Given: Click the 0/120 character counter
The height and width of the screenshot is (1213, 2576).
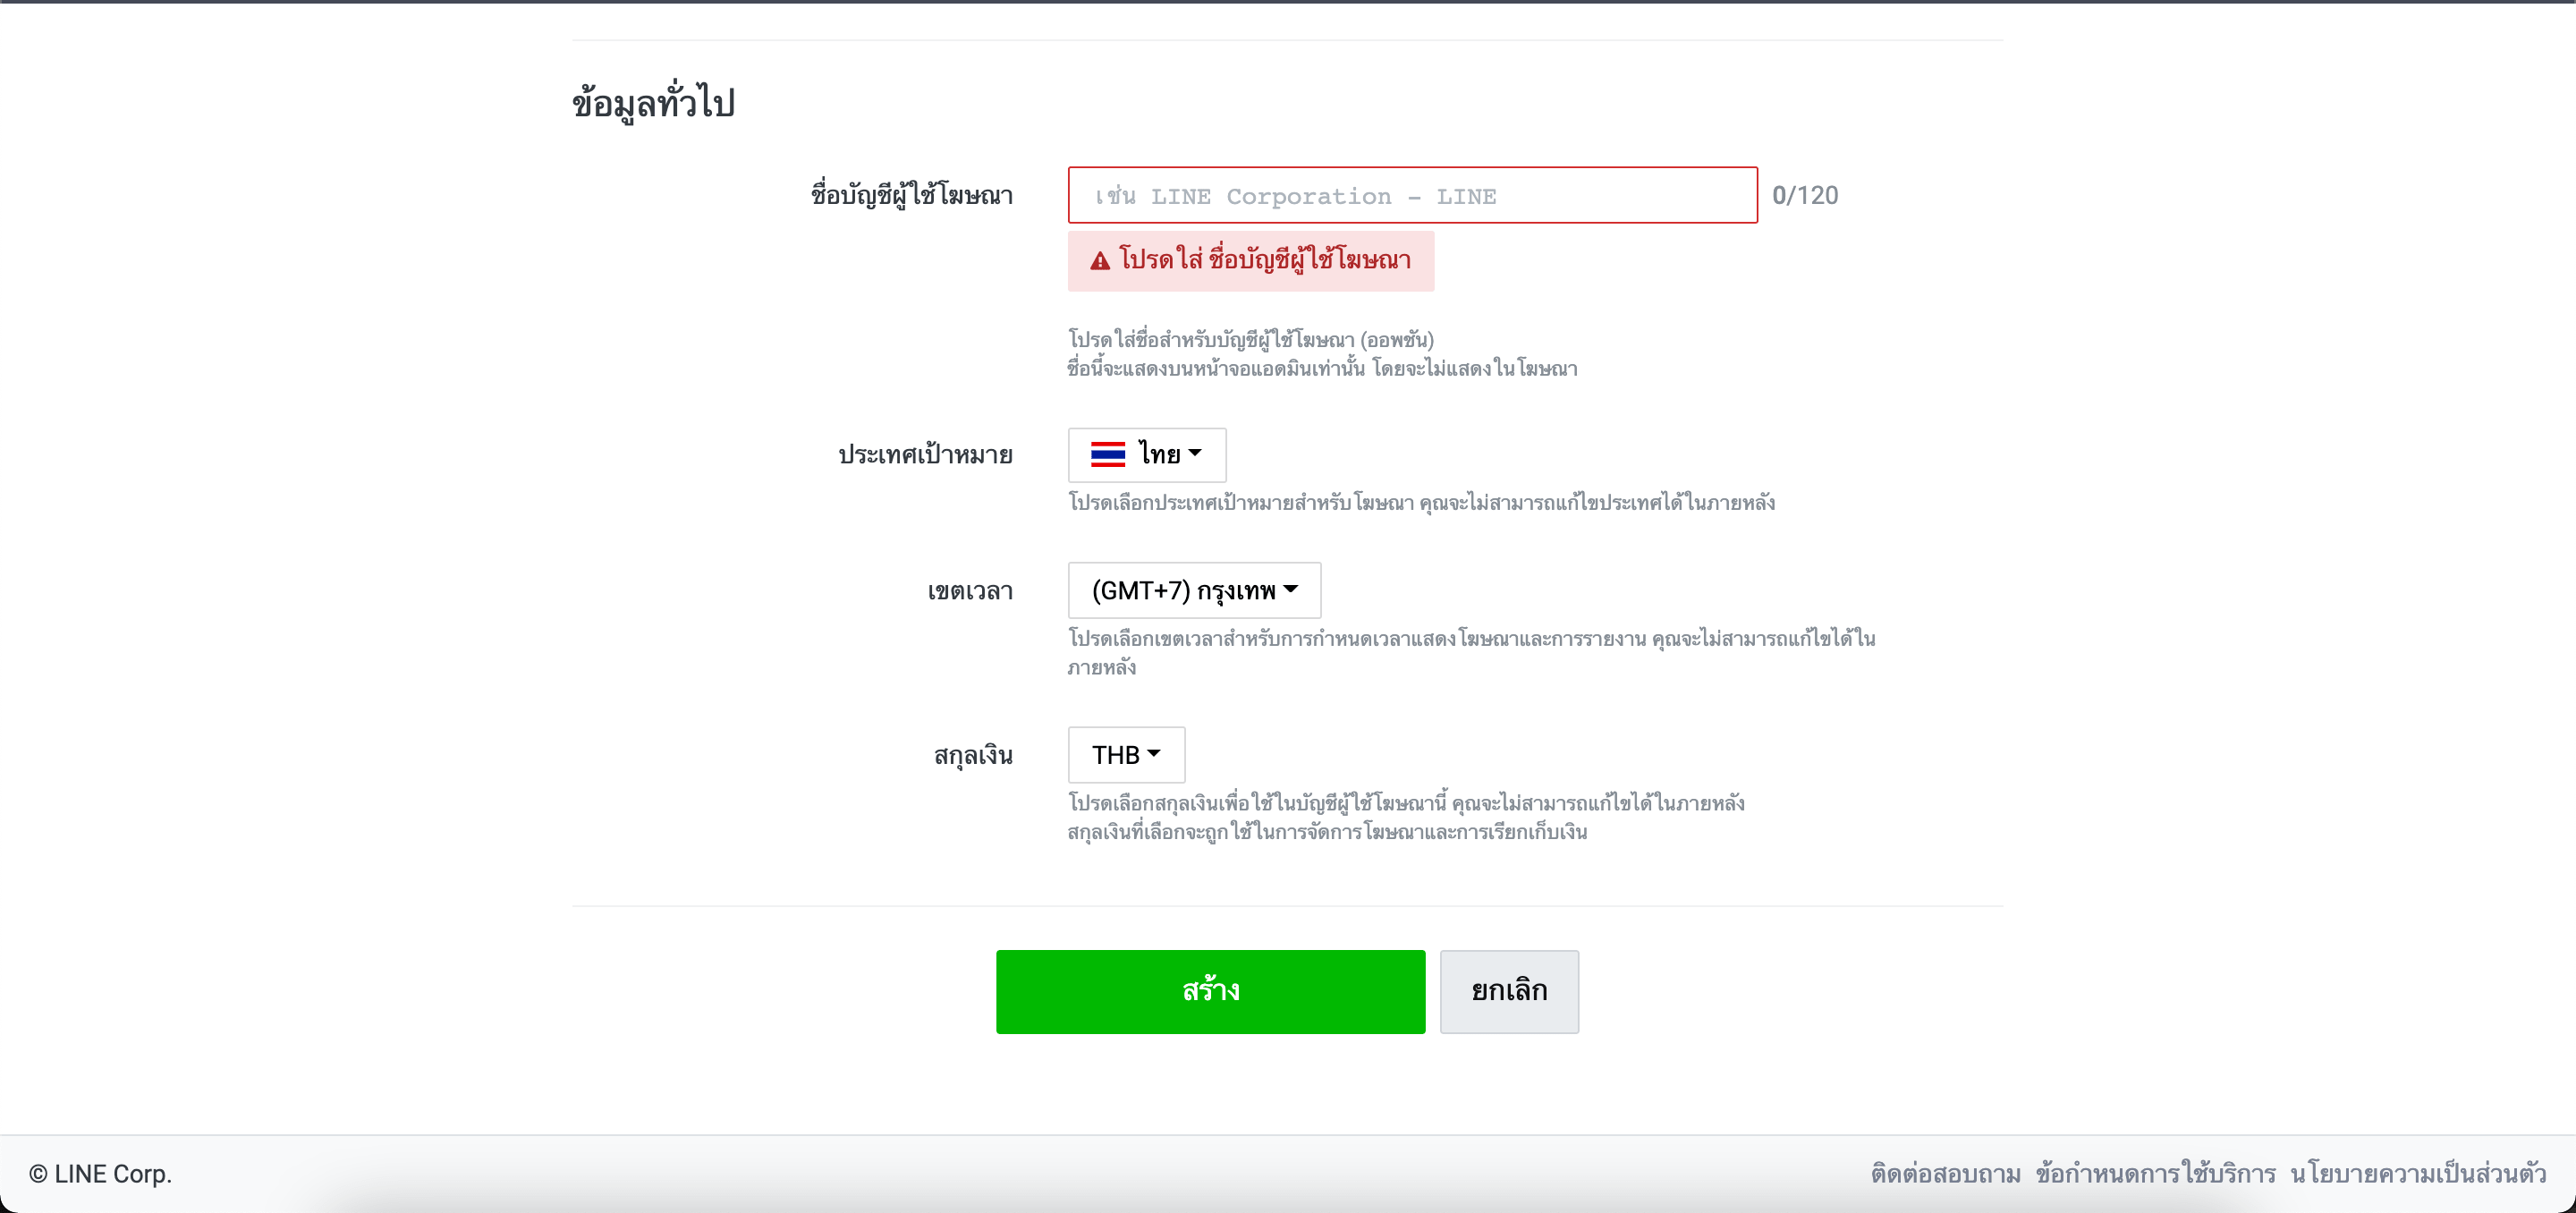Looking at the screenshot, I should (x=1805, y=195).
